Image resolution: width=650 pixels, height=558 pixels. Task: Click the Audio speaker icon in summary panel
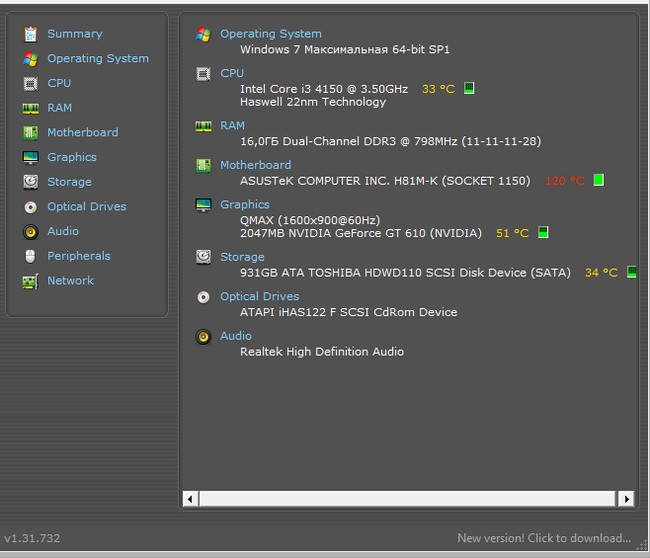(203, 337)
